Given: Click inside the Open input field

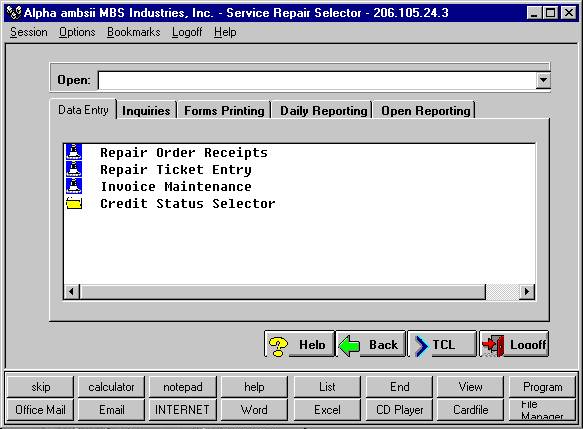Looking at the screenshot, I should 317,80.
